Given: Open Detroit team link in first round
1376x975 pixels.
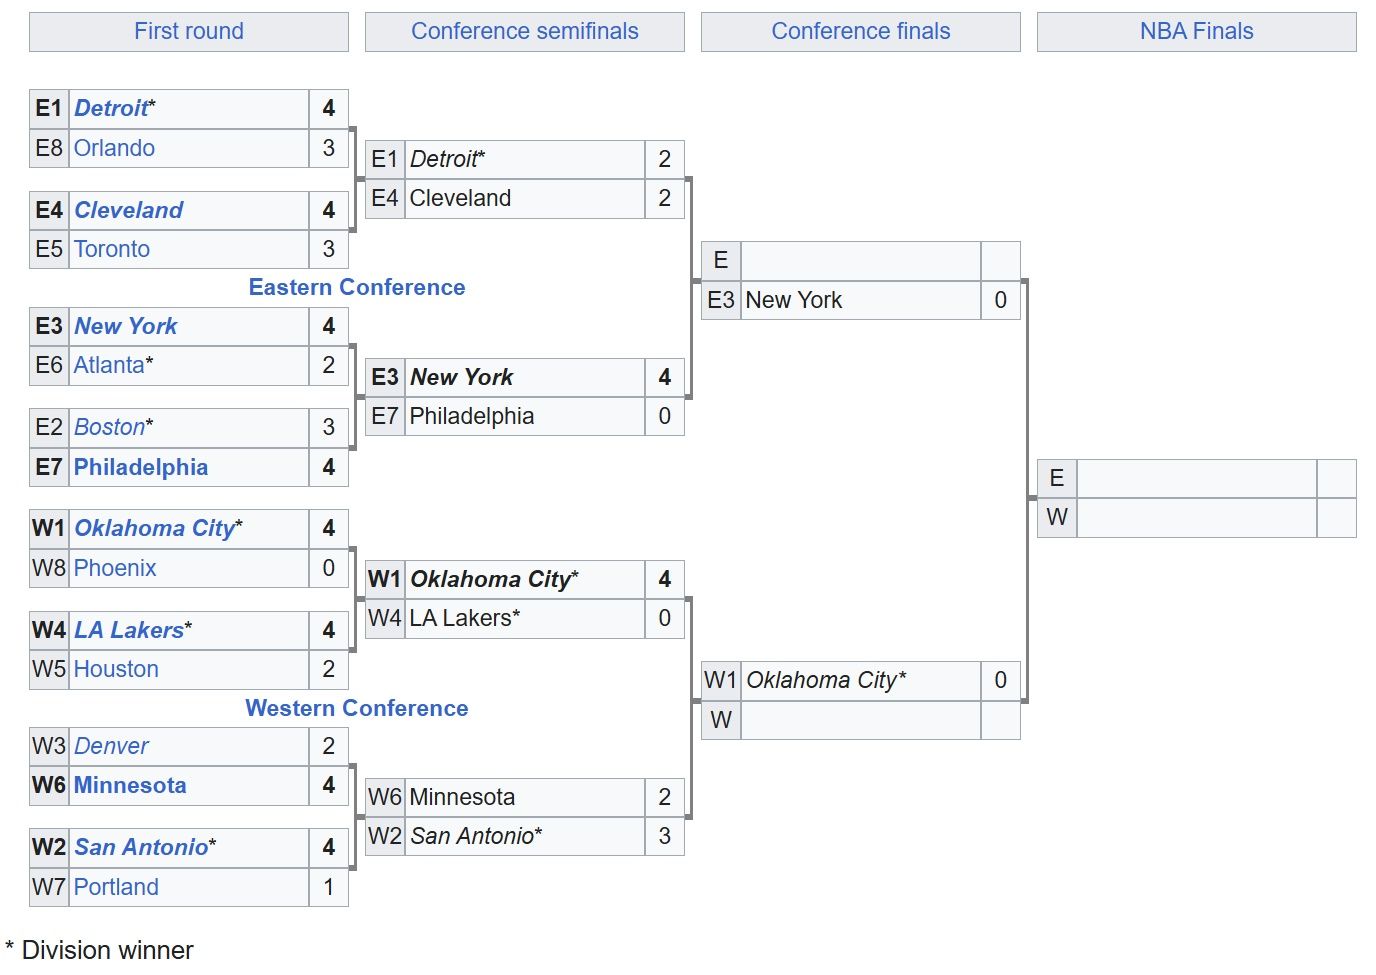Looking at the screenshot, I should point(111,108).
